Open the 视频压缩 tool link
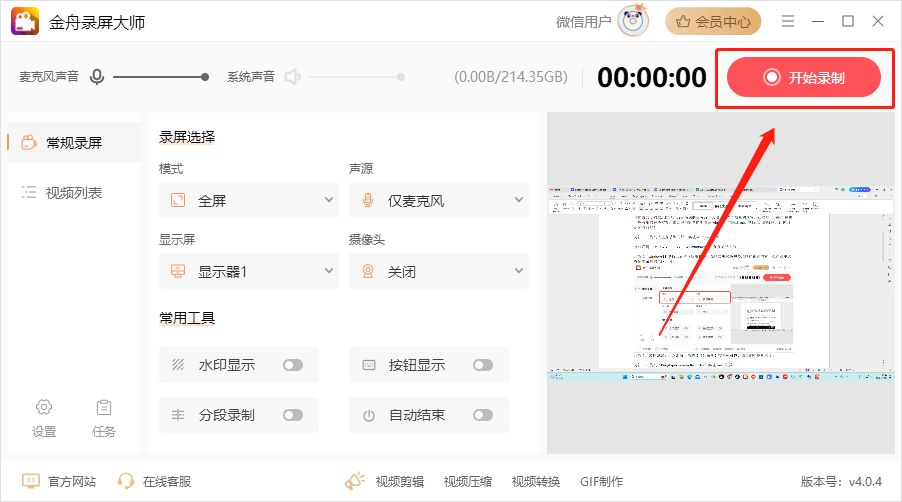Image resolution: width=902 pixels, height=502 pixels. tap(468, 481)
